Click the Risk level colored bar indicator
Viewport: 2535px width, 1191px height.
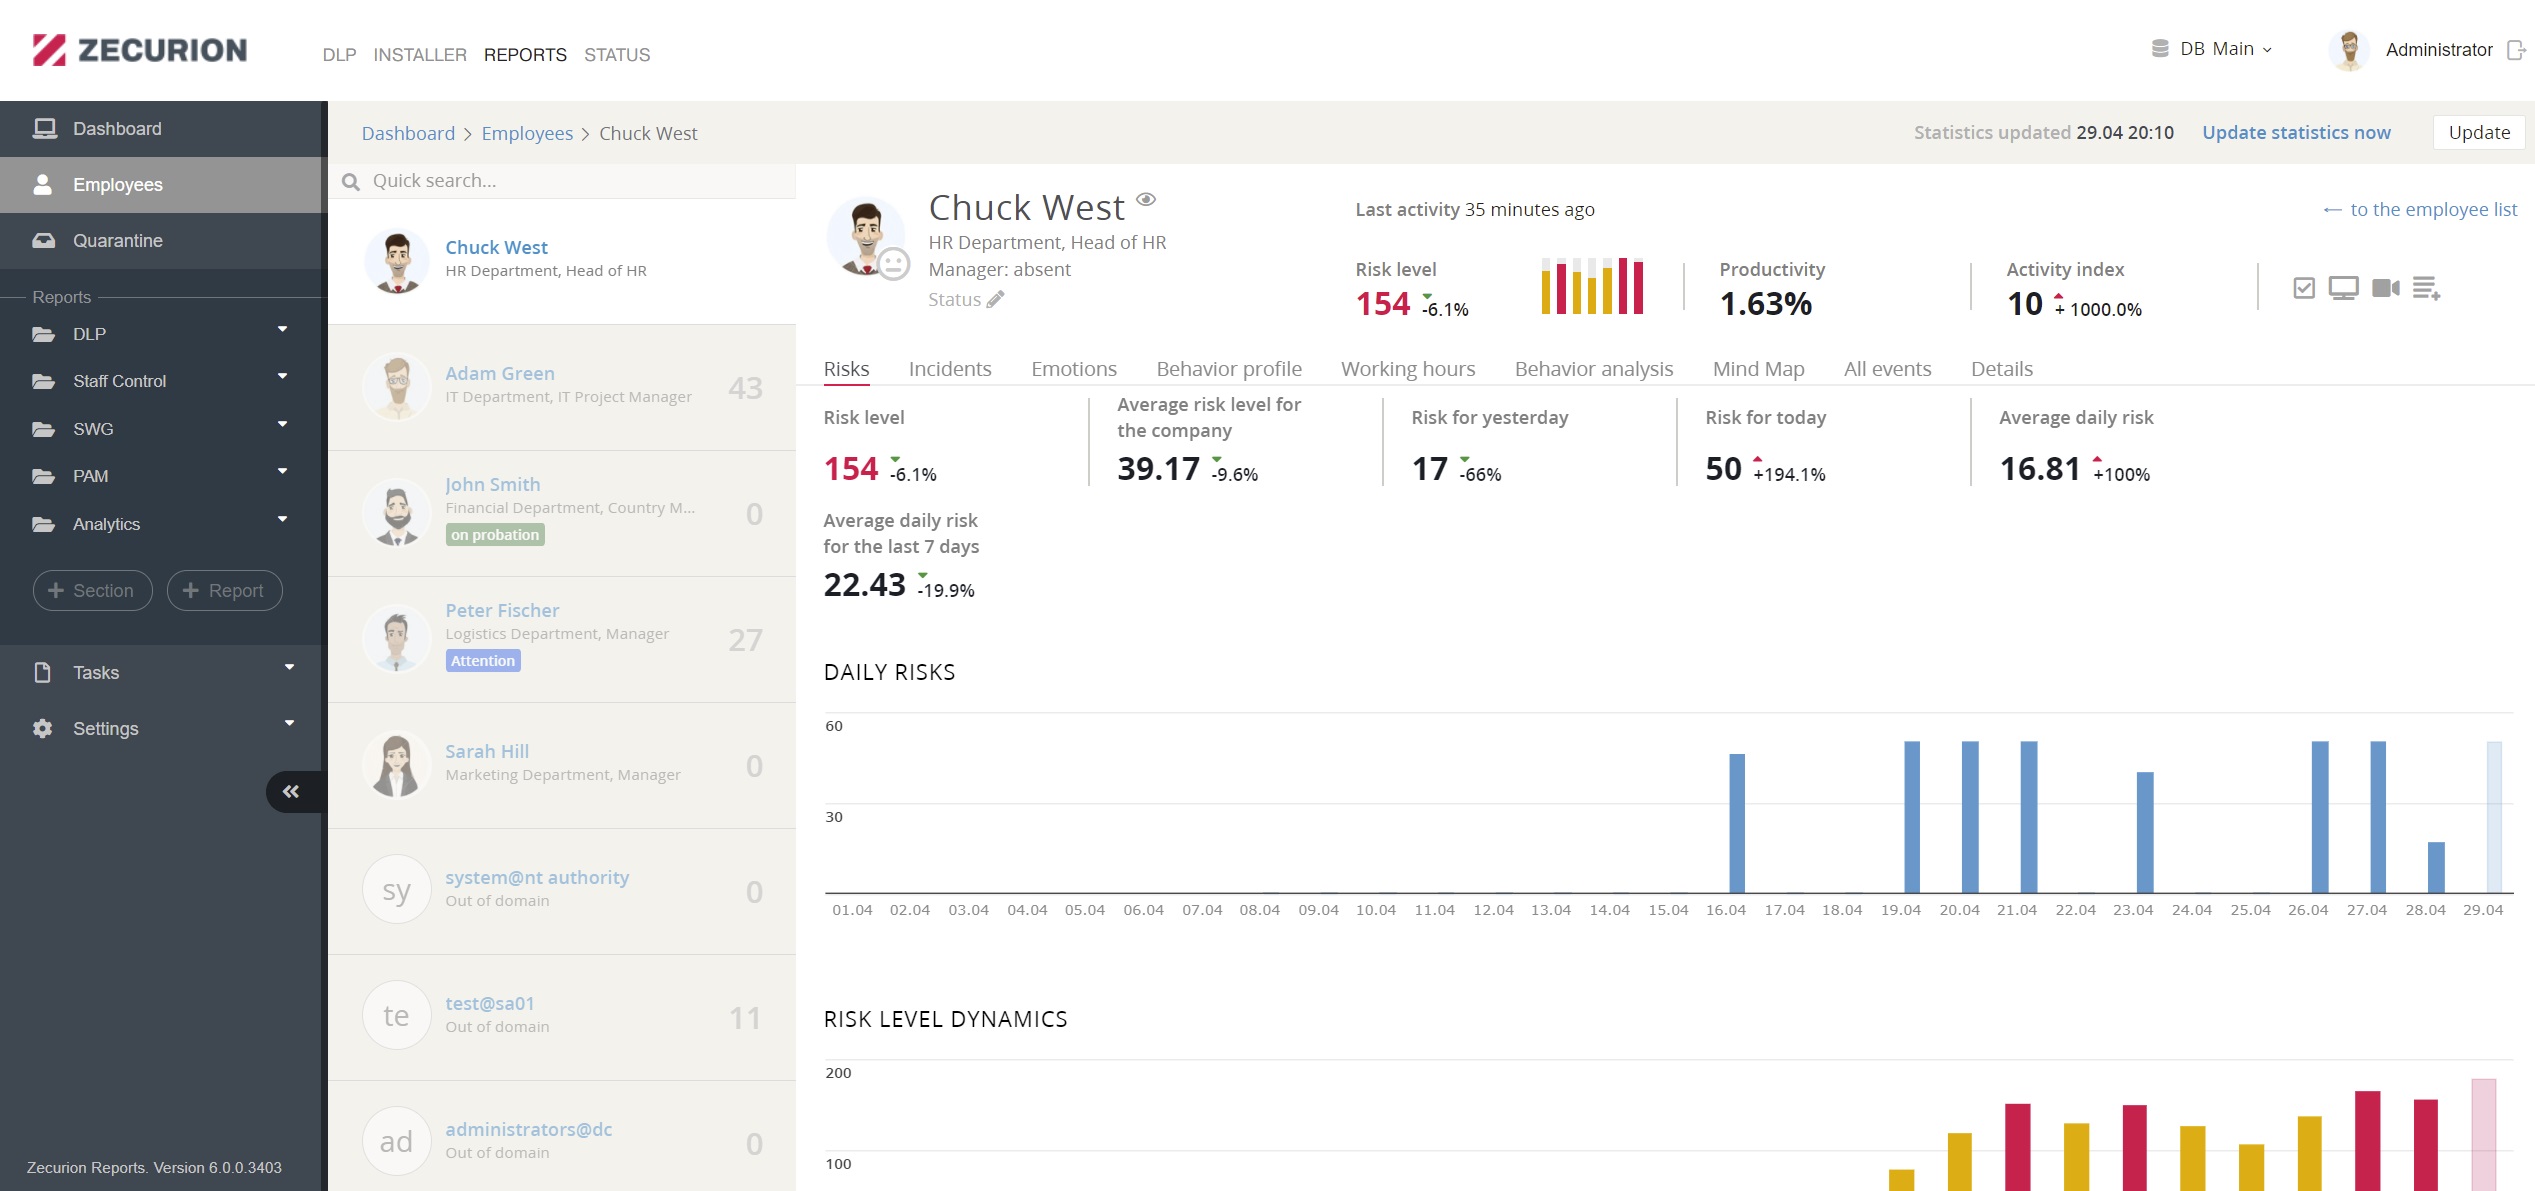1592,286
